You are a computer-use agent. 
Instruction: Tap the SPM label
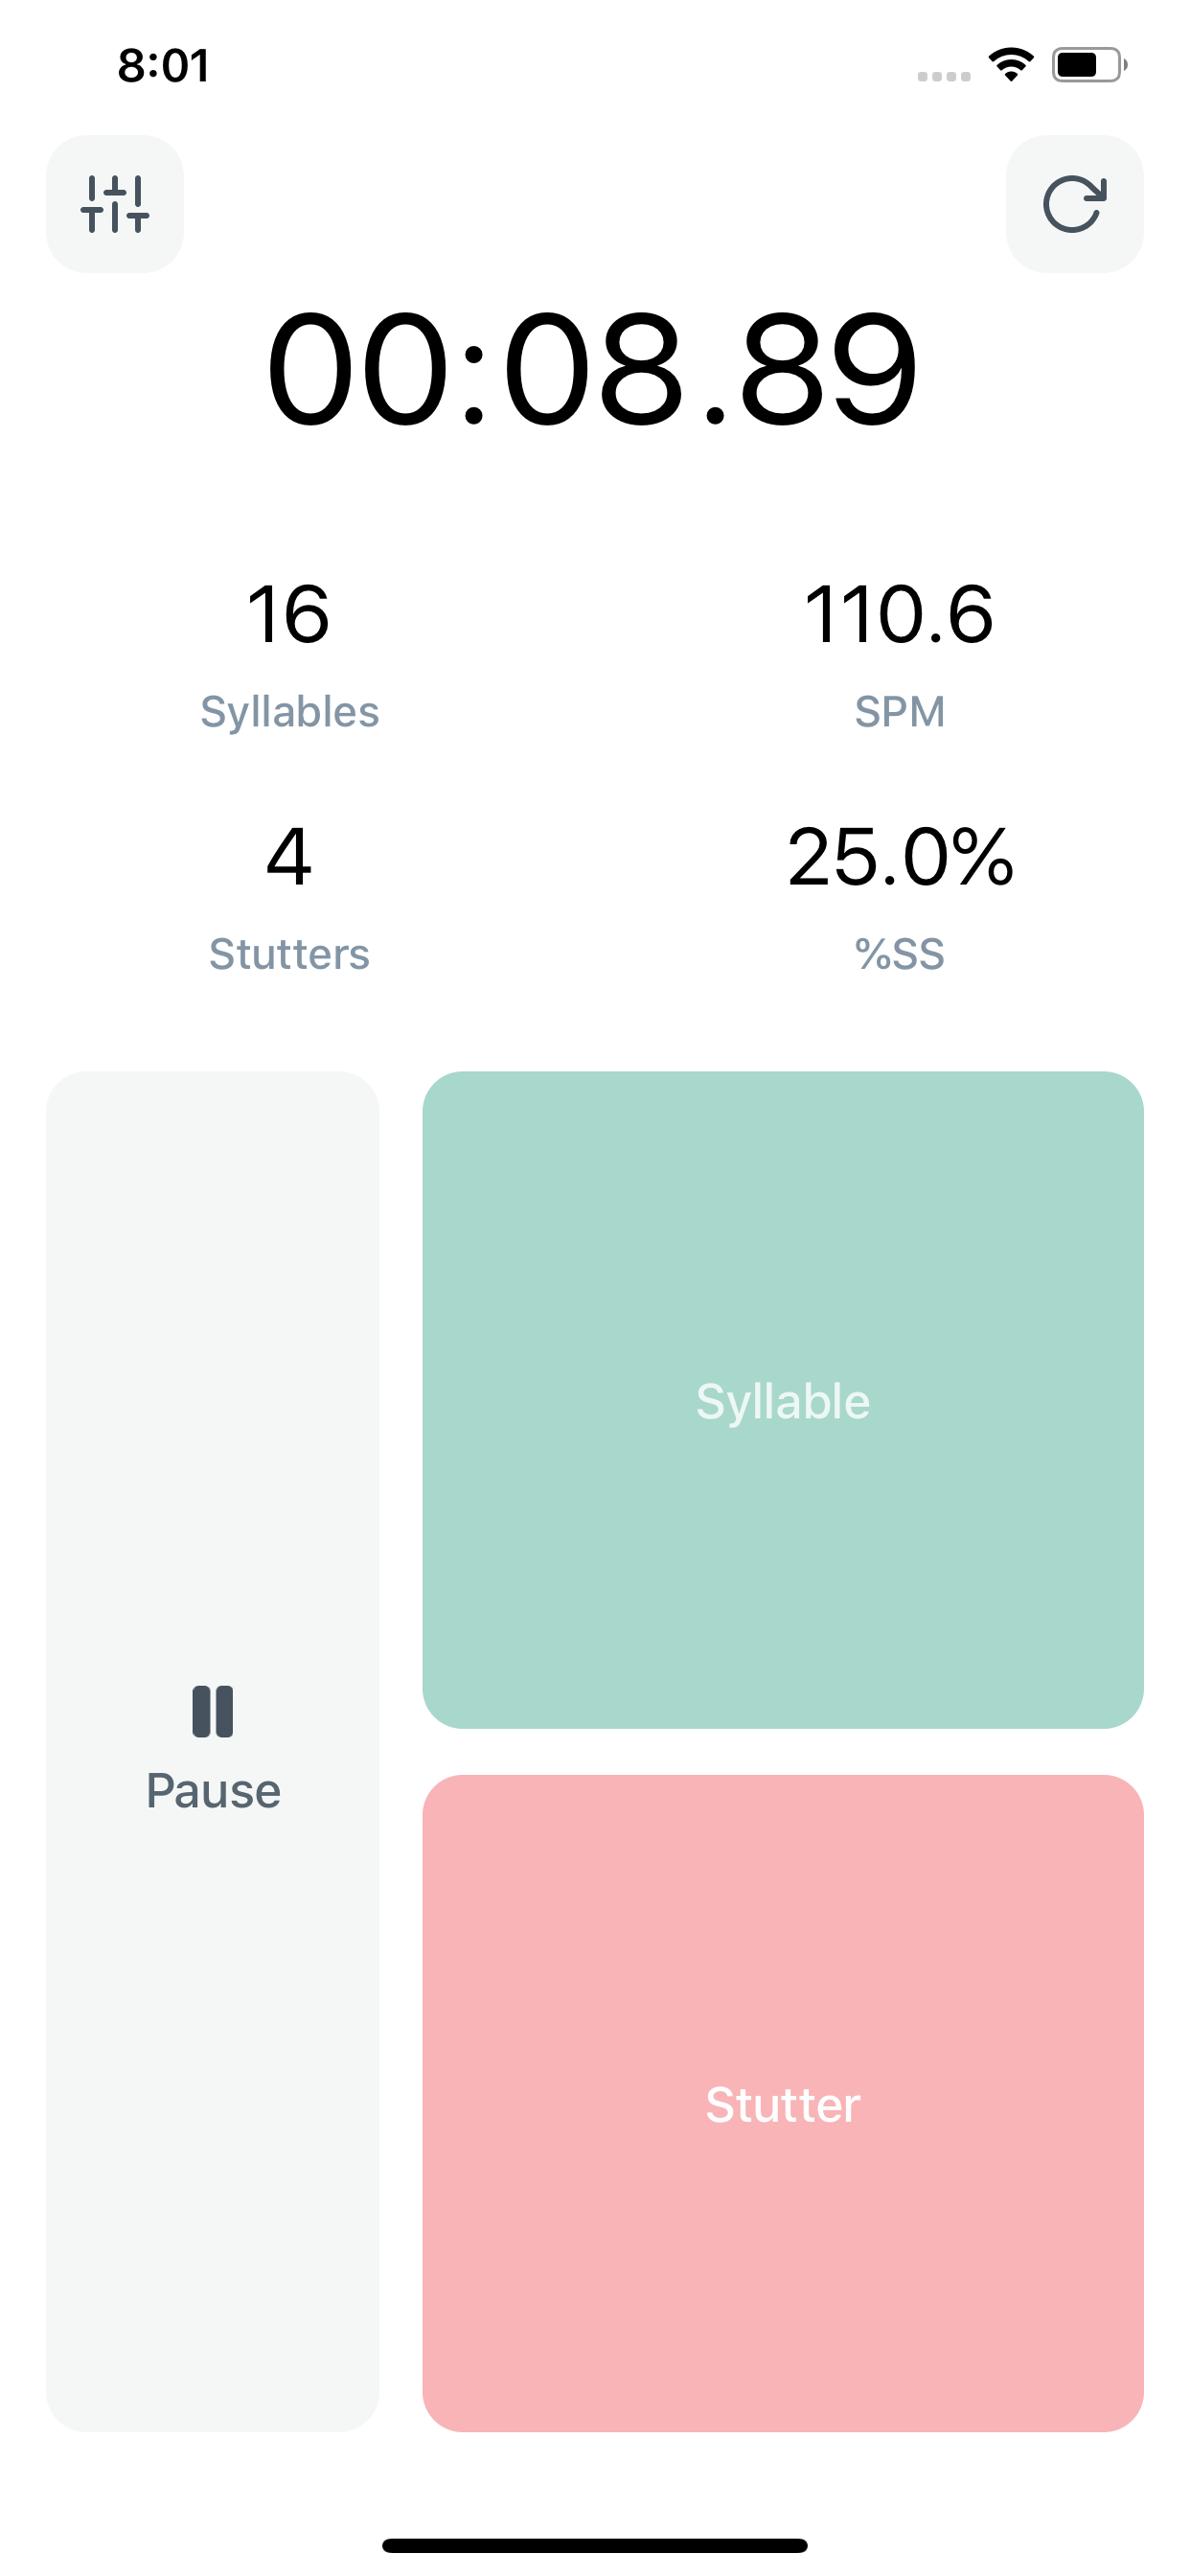point(899,712)
